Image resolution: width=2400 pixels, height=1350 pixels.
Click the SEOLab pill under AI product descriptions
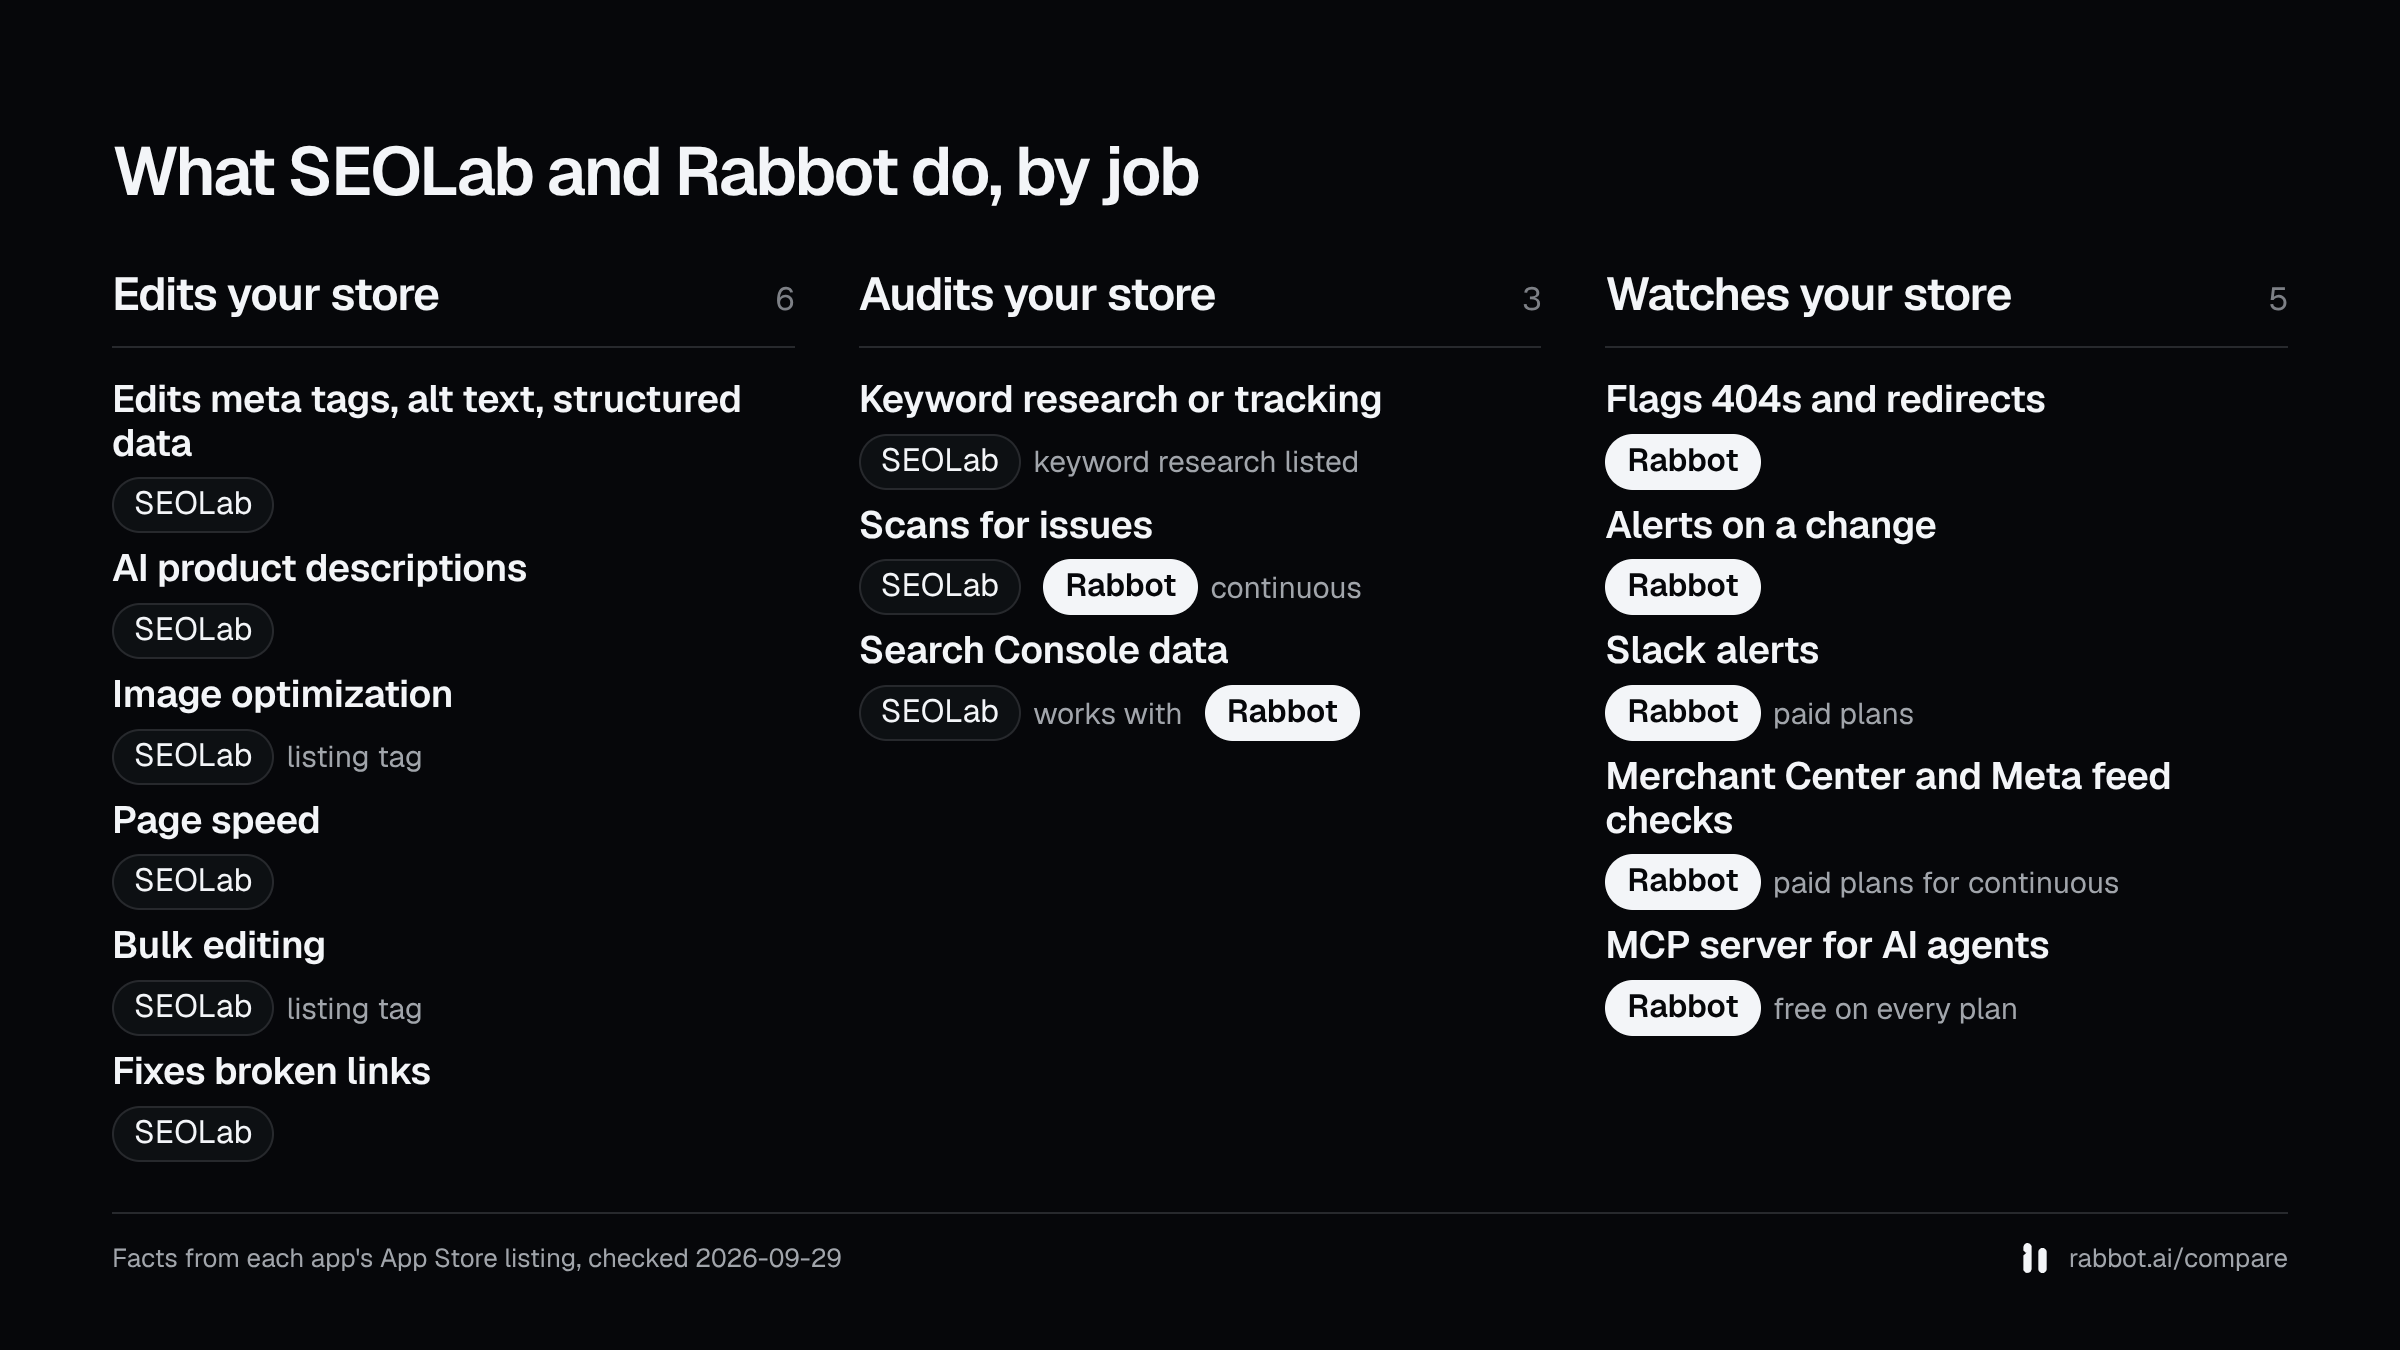tap(193, 630)
